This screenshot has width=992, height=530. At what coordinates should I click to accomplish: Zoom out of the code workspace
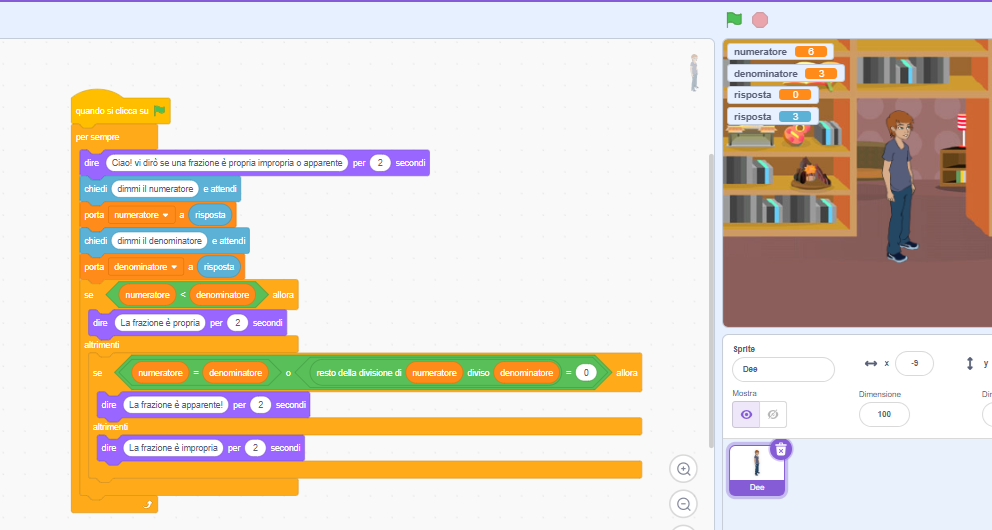684,504
